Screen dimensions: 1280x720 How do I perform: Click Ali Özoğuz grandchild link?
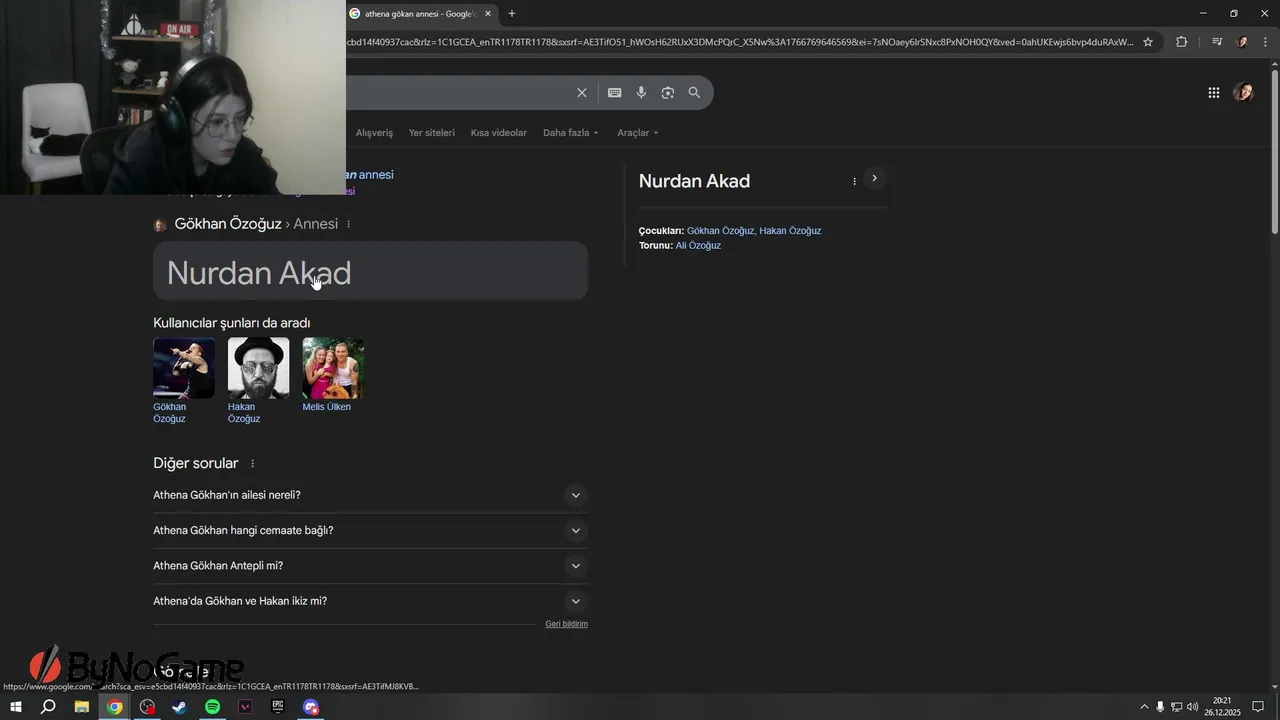point(698,246)
